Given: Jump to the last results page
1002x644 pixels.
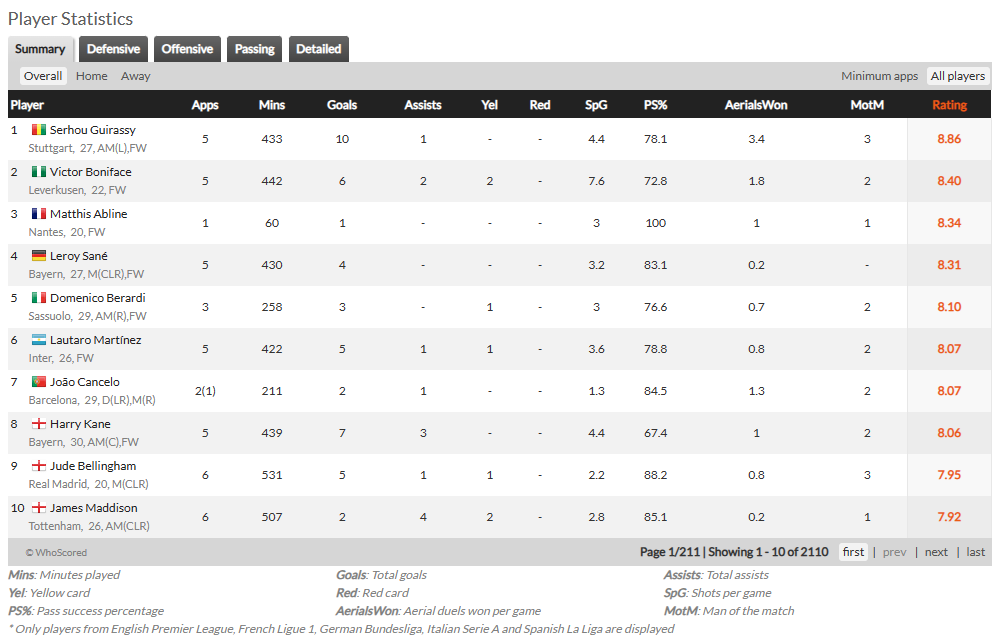Looking at the screenshot, I should pyautogui.click(x=976, y=552).
